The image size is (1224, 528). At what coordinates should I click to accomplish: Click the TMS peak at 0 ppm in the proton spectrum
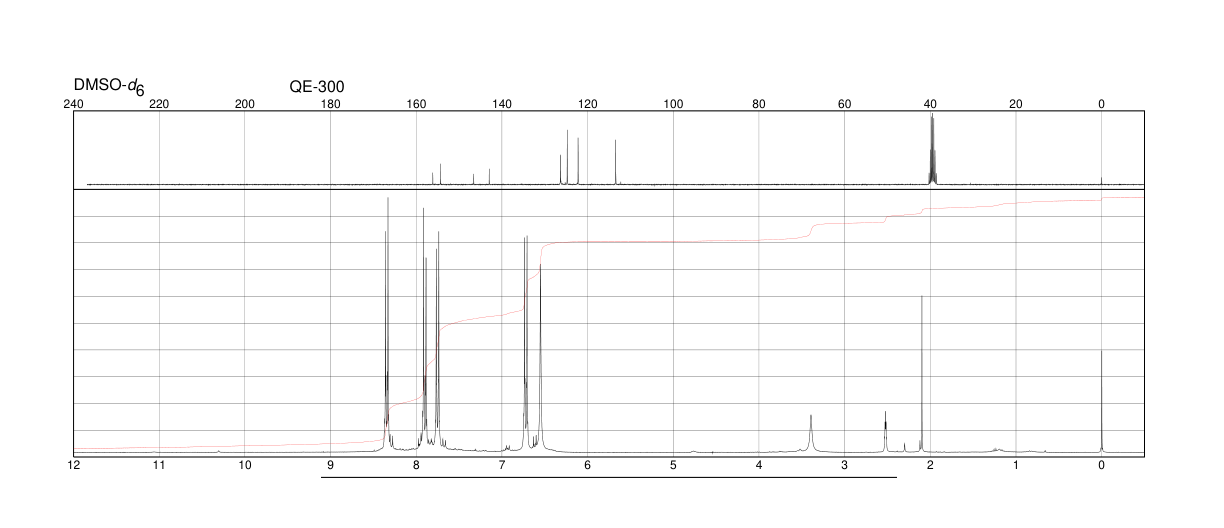[x=1101, y=400]
